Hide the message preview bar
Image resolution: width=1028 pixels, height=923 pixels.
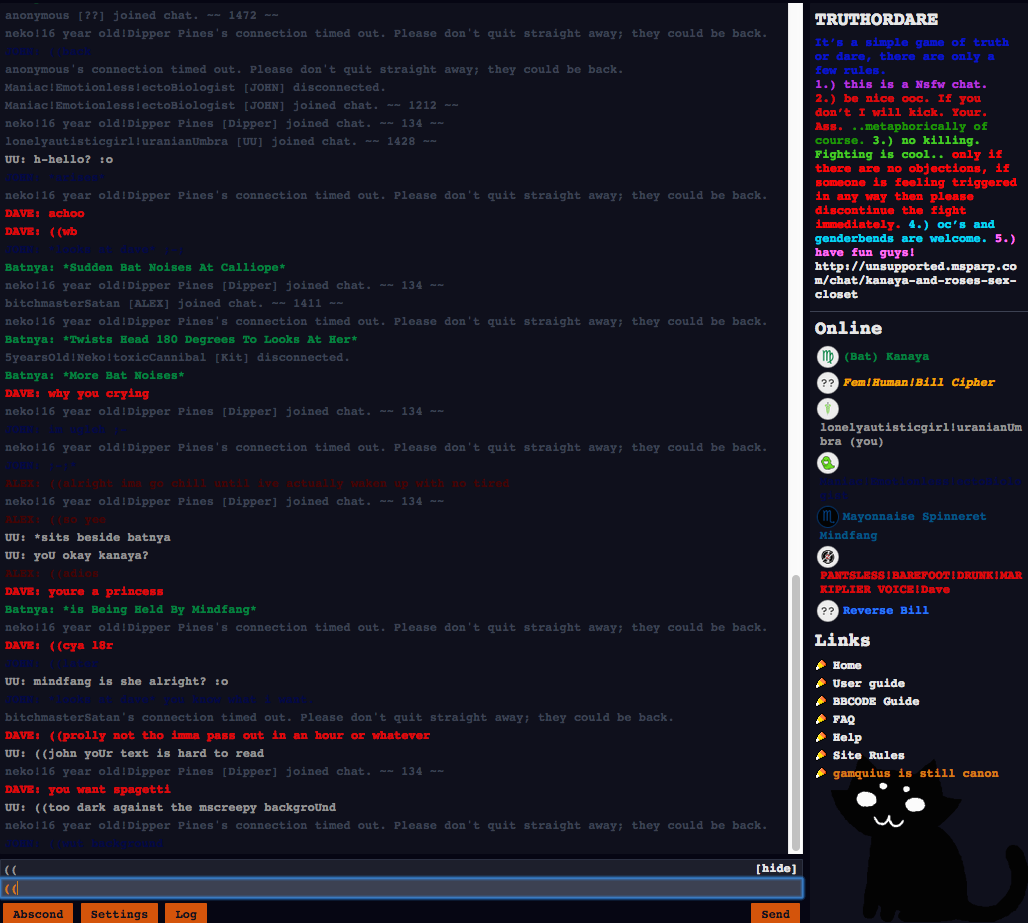776,869
